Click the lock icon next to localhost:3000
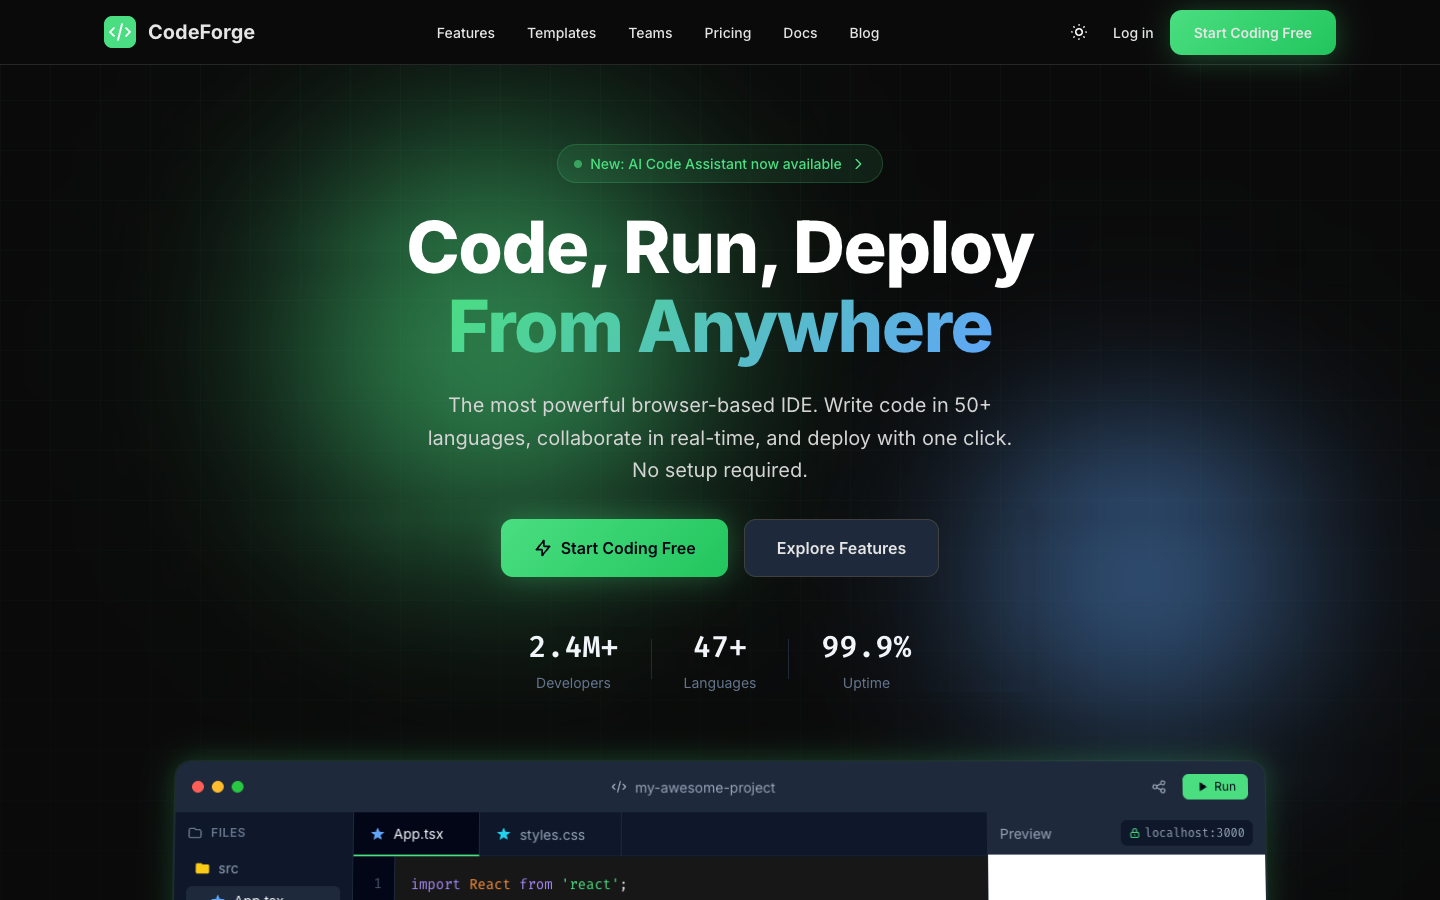 pos(1134,832)
